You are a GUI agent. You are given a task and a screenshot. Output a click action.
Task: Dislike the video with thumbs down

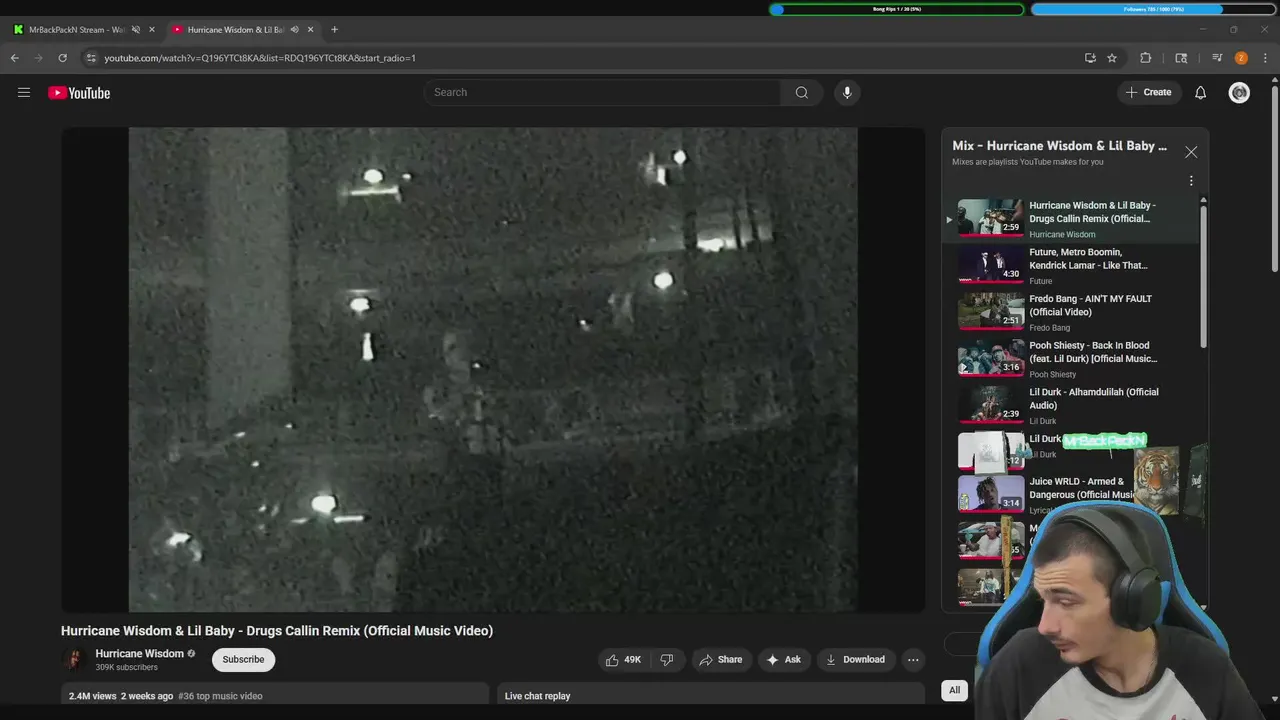667,660
